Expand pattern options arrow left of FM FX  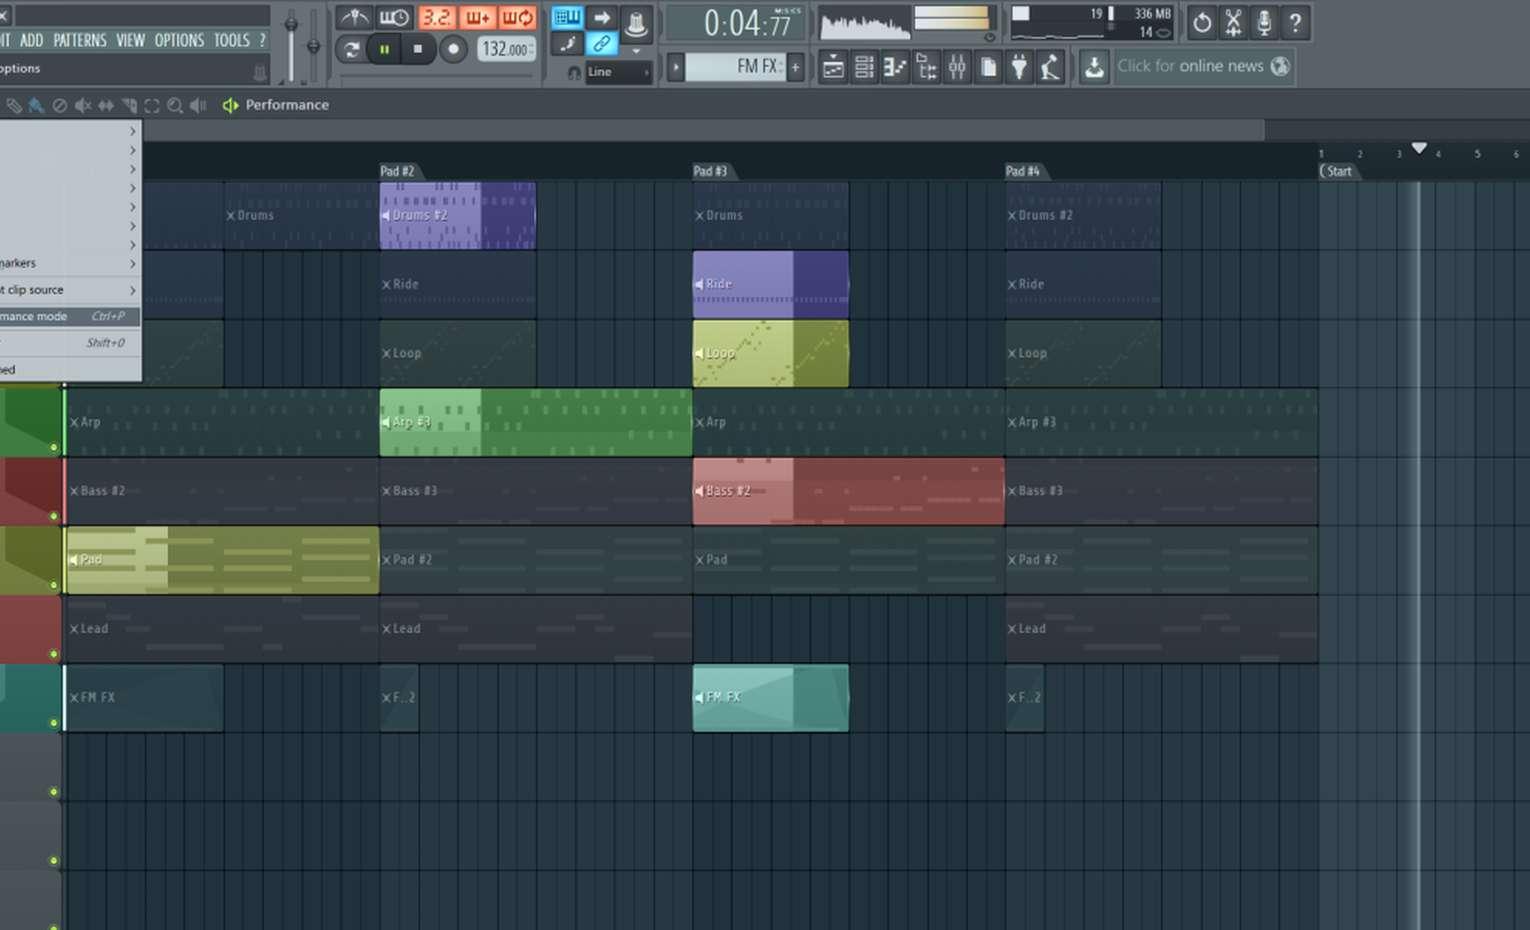tap(676, 67)
